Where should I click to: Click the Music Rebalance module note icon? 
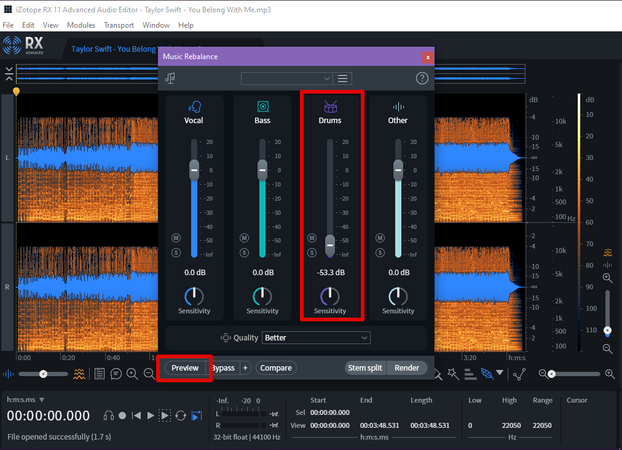click(x=171, y=78)
